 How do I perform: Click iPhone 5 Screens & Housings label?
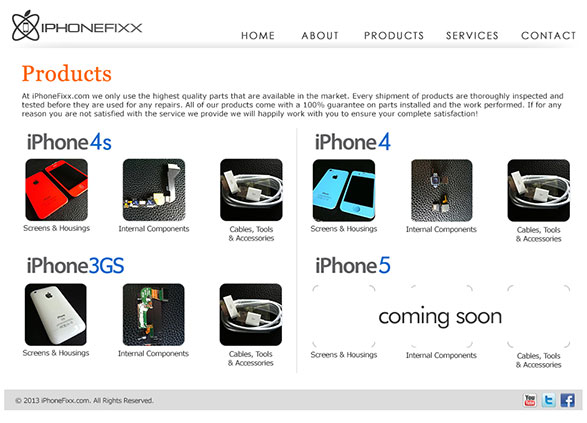click(344, 355)
